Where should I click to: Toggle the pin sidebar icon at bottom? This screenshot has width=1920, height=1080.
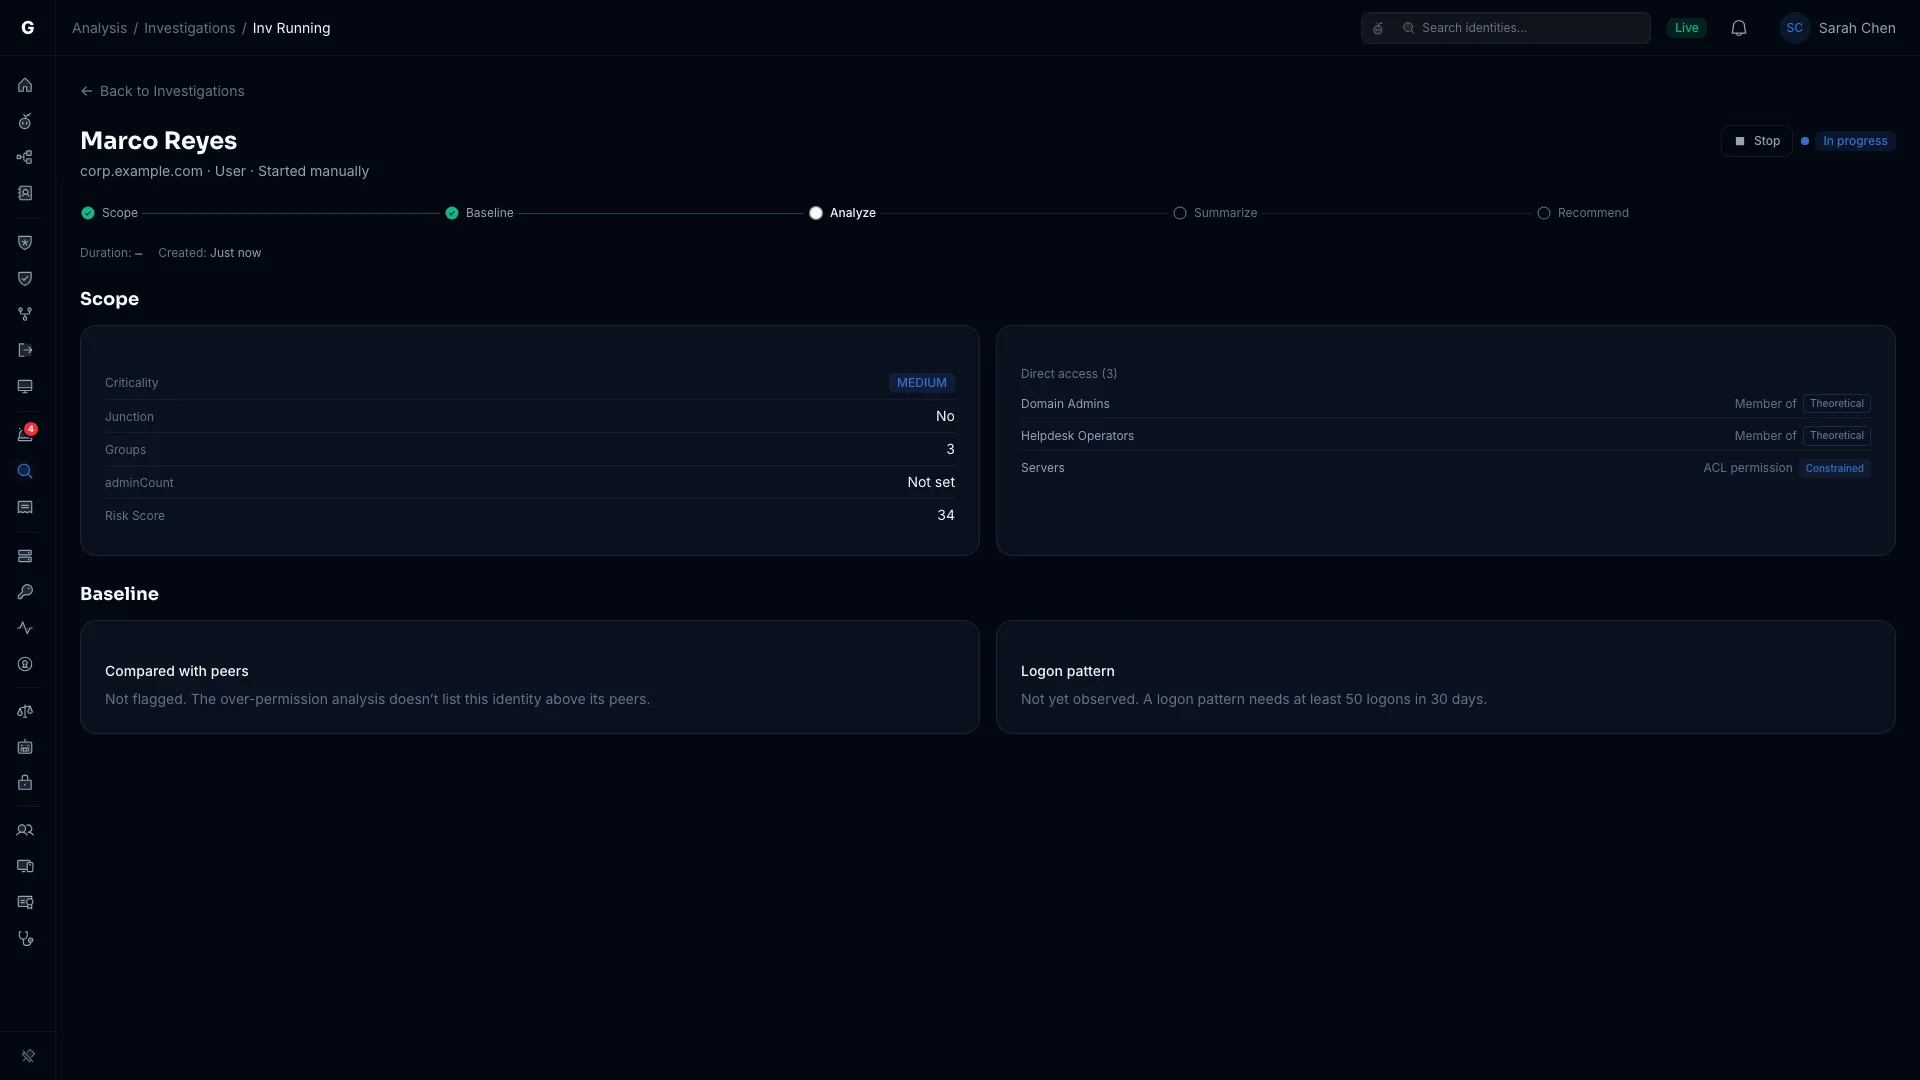pyautogui.click(x=28, y=1056)
